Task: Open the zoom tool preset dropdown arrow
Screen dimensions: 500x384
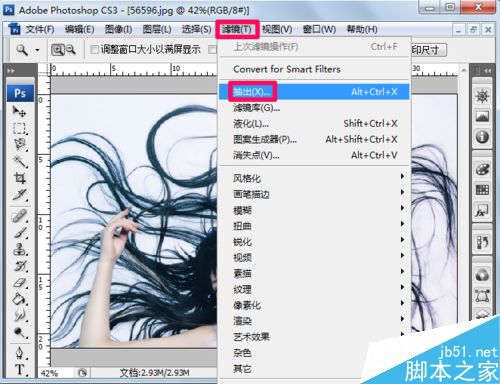Action: tap(37, 50)
